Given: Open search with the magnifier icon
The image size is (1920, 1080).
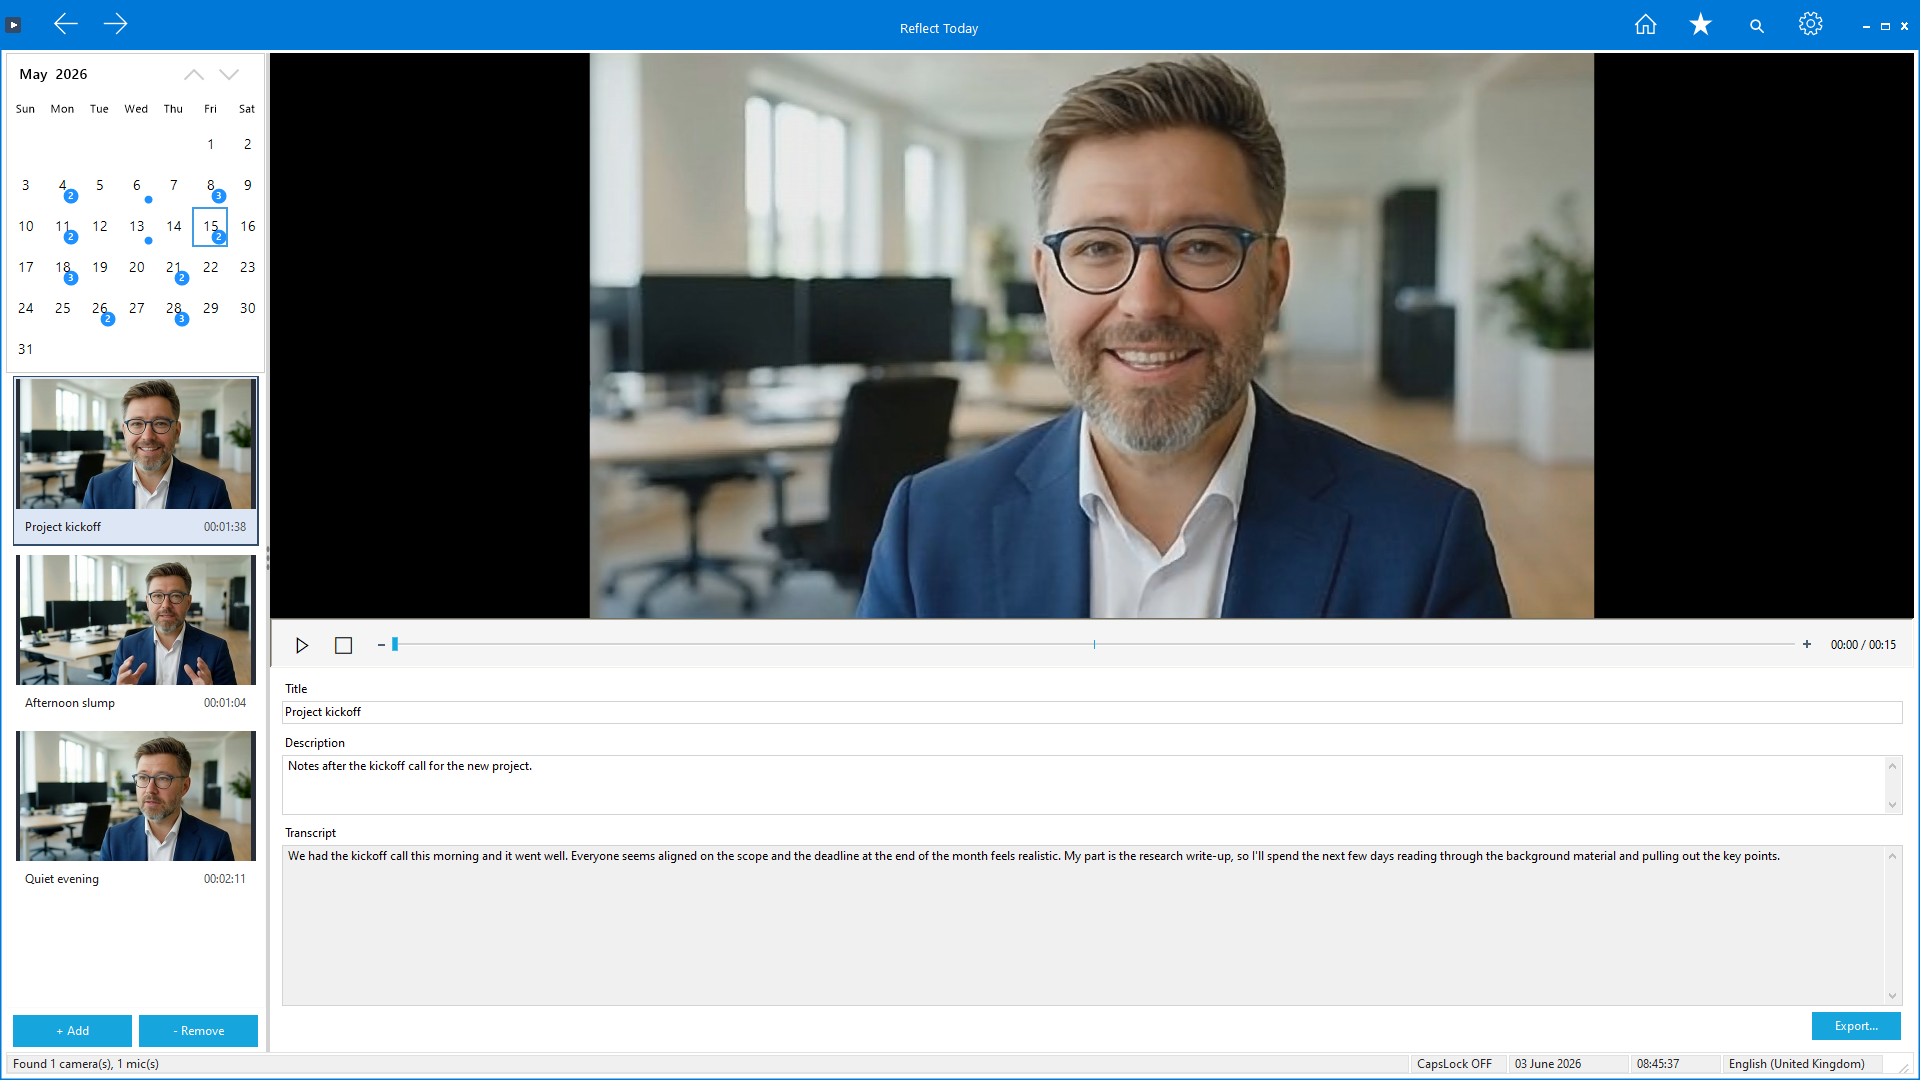Looking at the screenshot, I should [x=1756, y=26].
